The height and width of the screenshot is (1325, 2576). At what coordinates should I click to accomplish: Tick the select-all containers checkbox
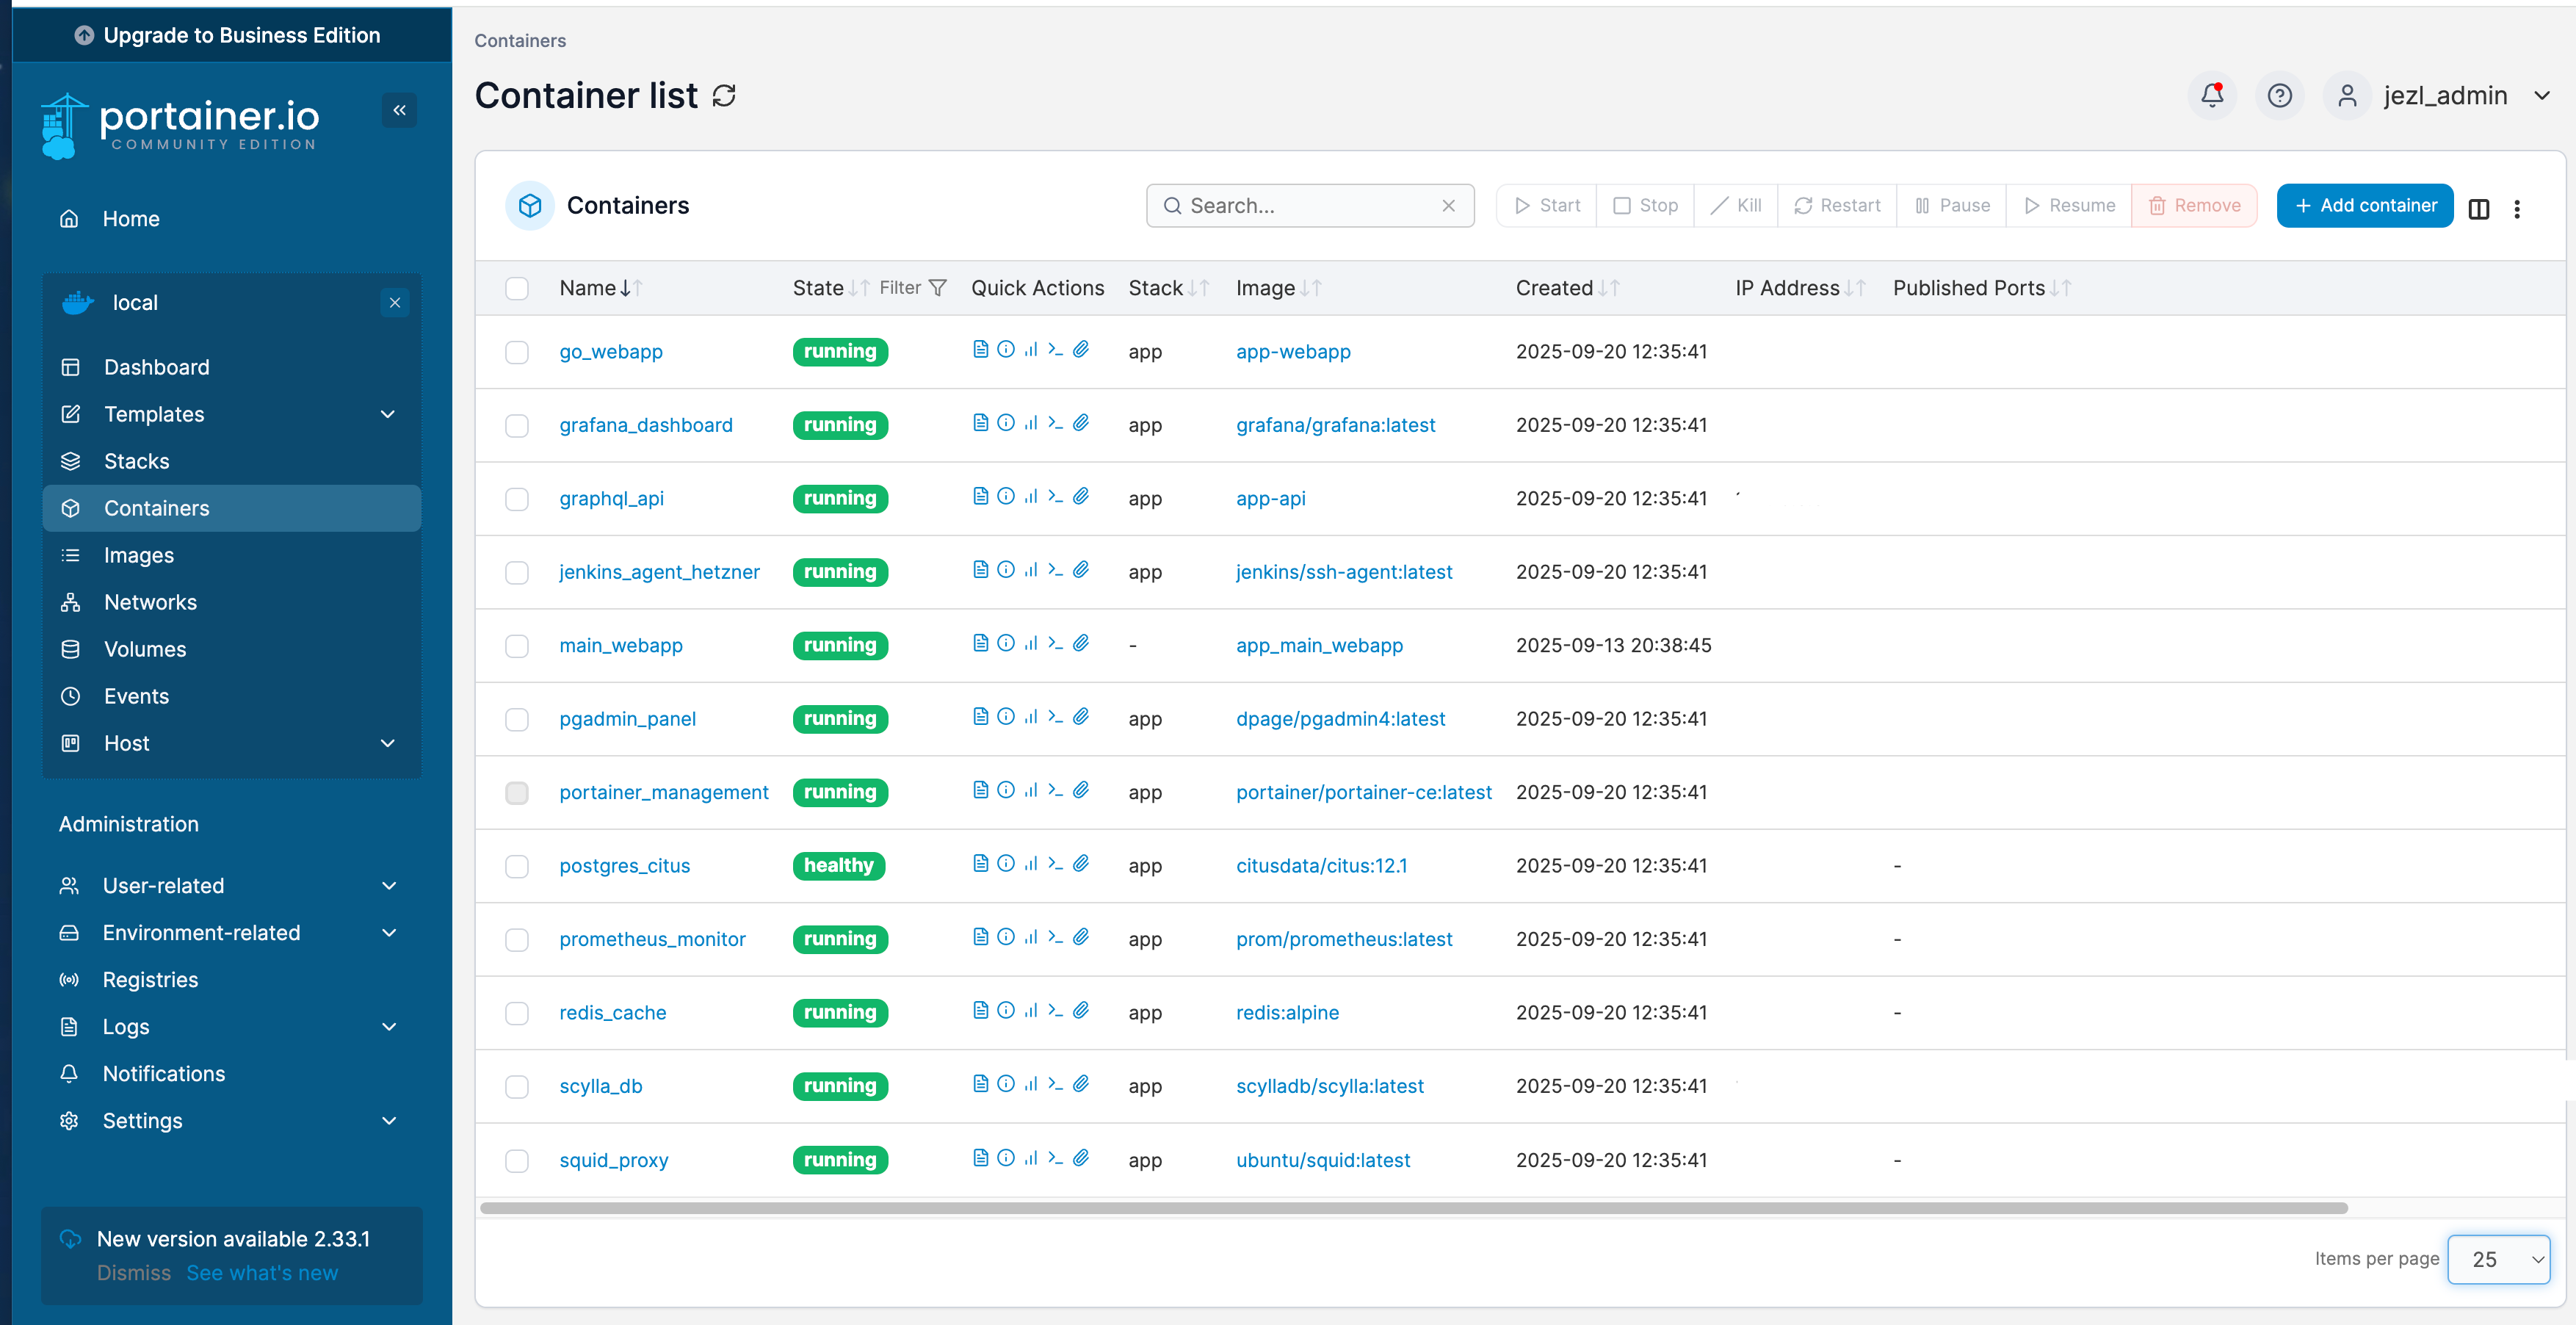pyautogui.click(x=516, y=288)
